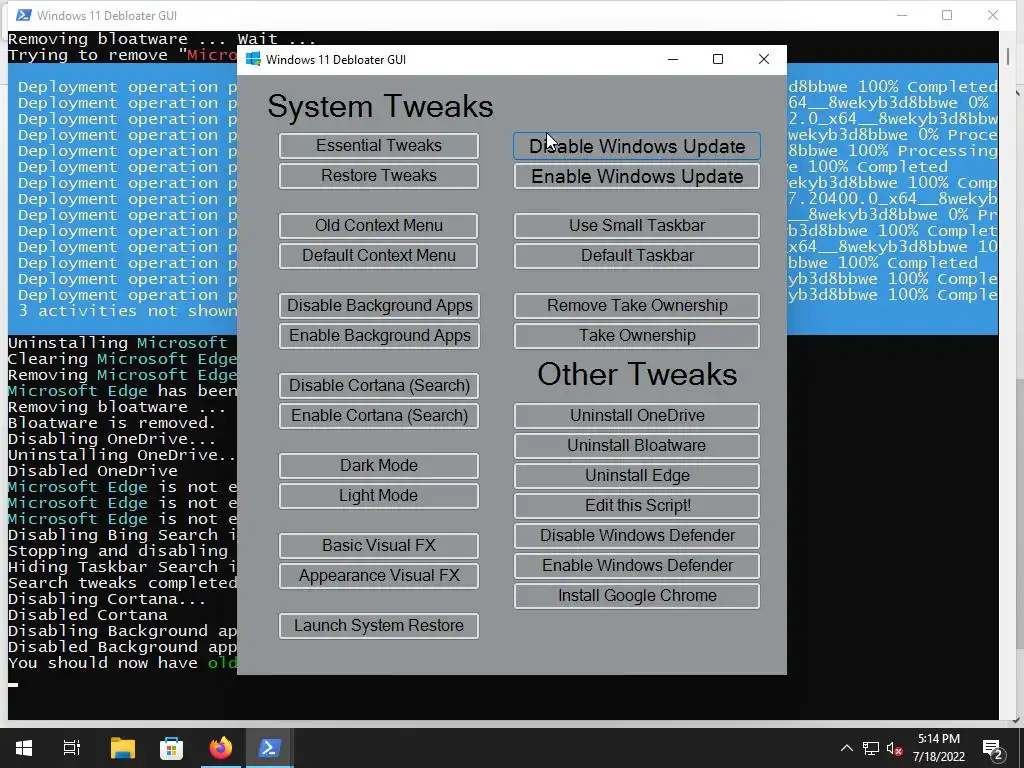Apply Basic Visual FX
The width and height of the screenshot is (1024, 768).
[379, 545]
